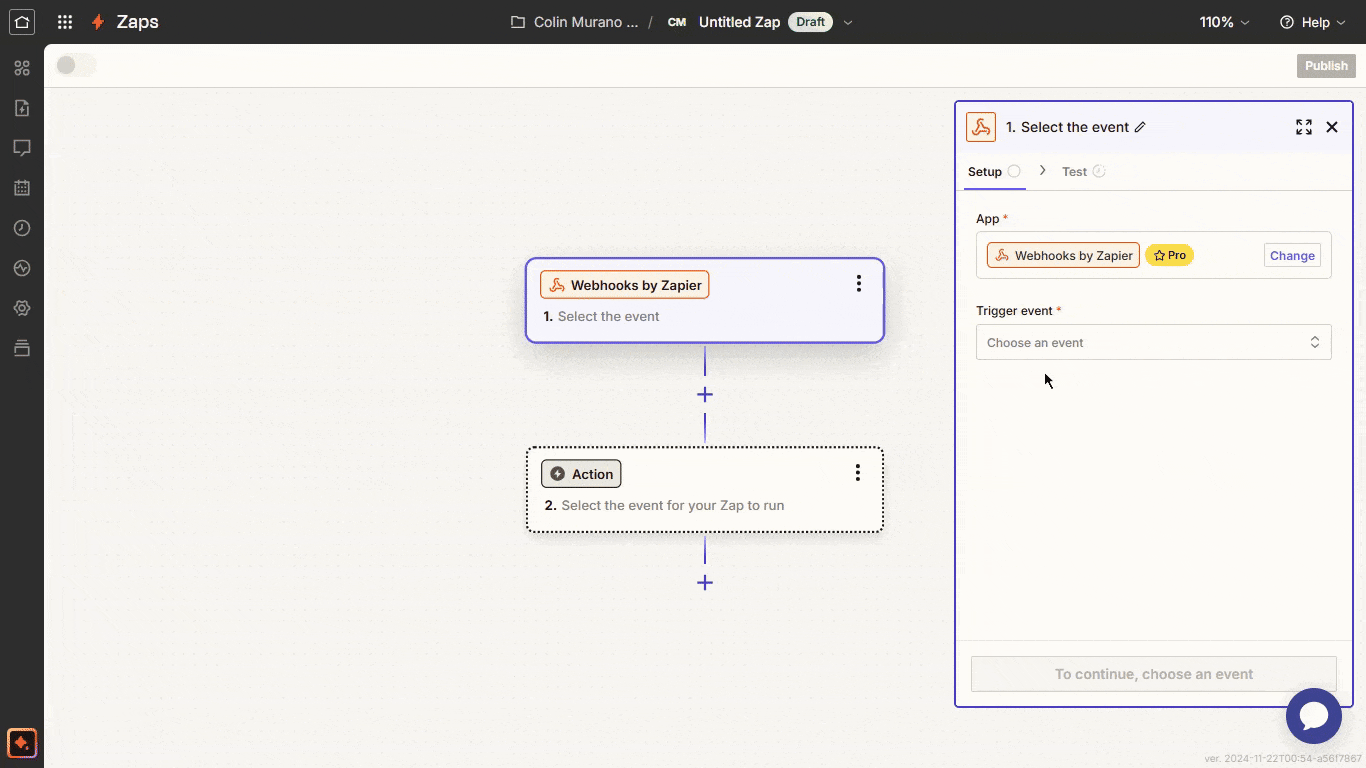Select the Action step card
This screenshot has width=1366, height=768.
coord(705,489)
